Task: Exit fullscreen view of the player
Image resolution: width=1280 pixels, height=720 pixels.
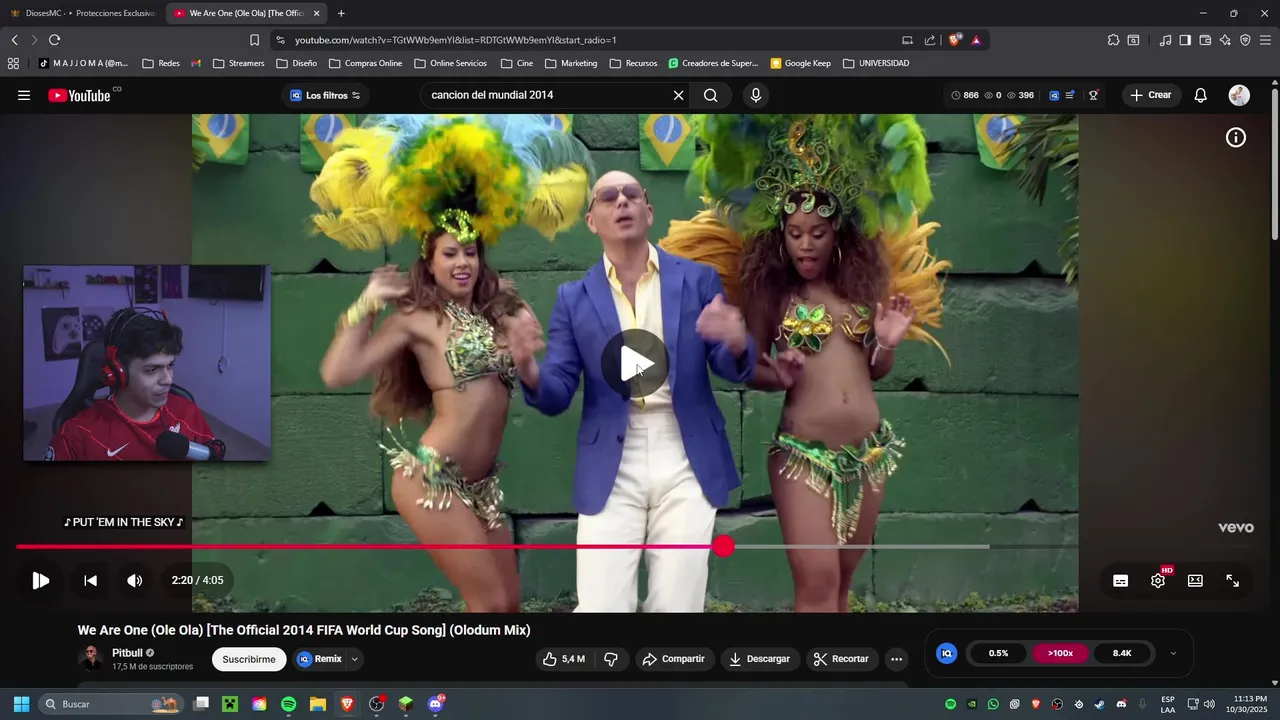Action: click(x=1233, y=581)
